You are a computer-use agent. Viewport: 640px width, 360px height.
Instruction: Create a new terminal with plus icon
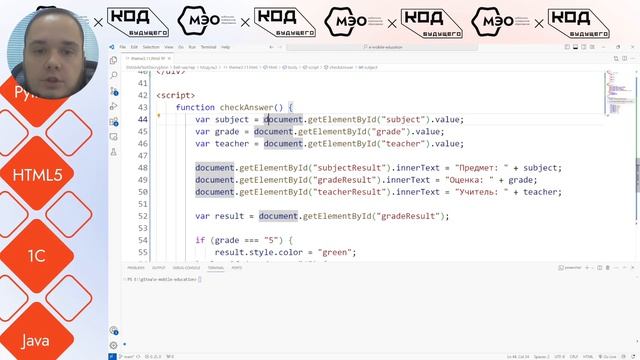587,268
